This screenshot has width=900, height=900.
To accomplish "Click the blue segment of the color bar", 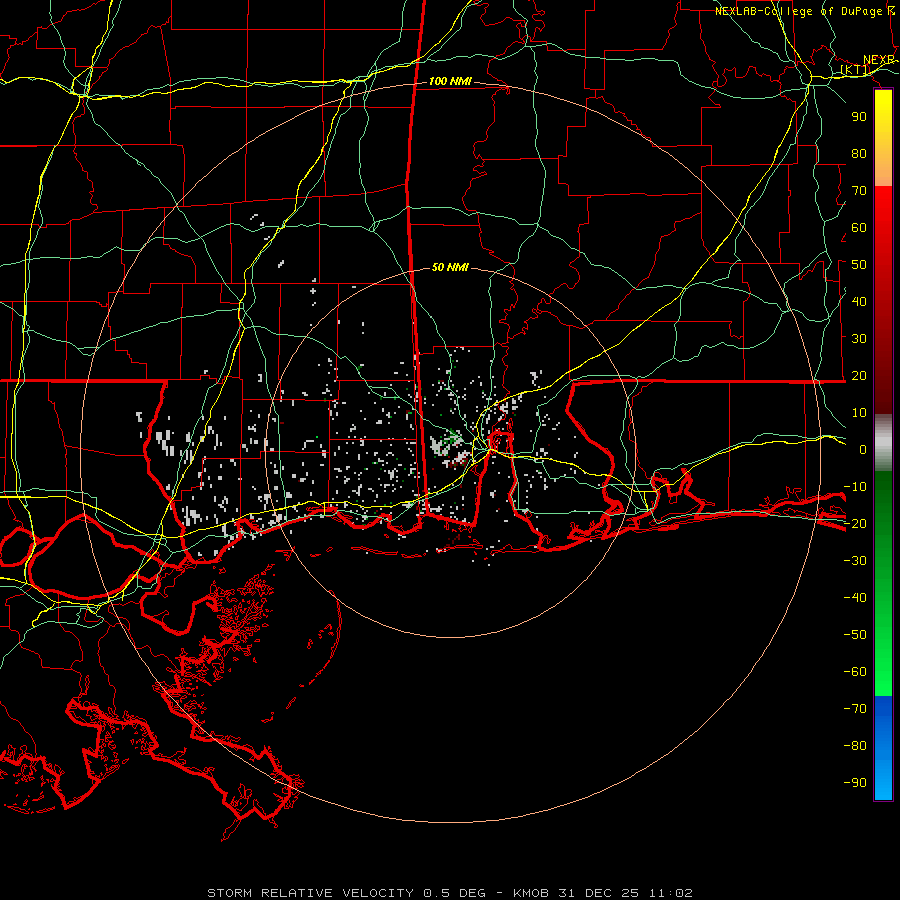I will click(x=883, y=746).
